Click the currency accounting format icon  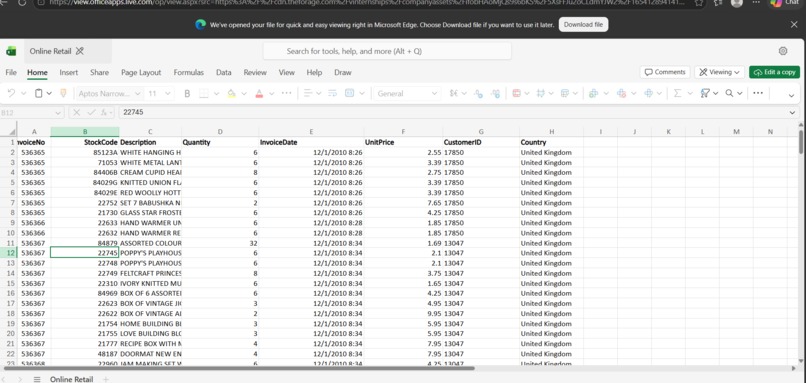pyautogui.click(x=454, y=93)
